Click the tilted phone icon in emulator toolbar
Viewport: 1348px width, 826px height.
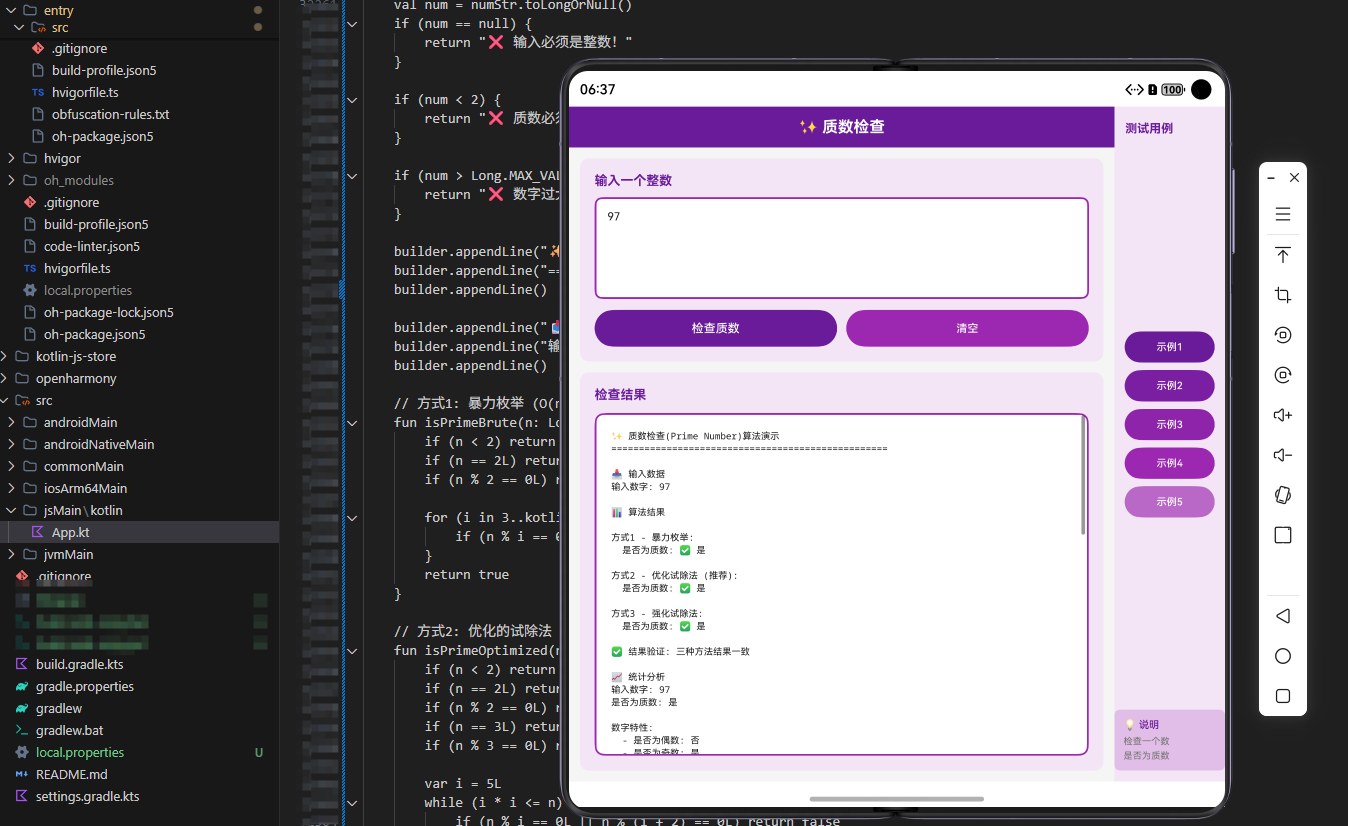tap(1283, 495)
